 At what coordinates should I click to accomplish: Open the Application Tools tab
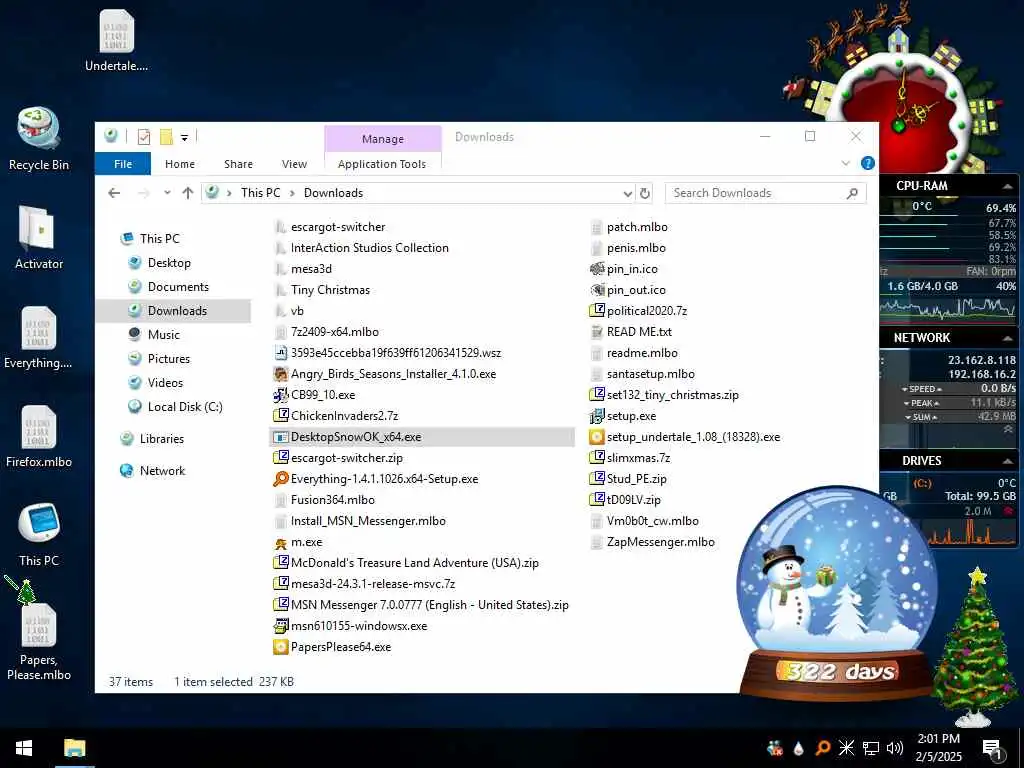(x=382, y=164)
